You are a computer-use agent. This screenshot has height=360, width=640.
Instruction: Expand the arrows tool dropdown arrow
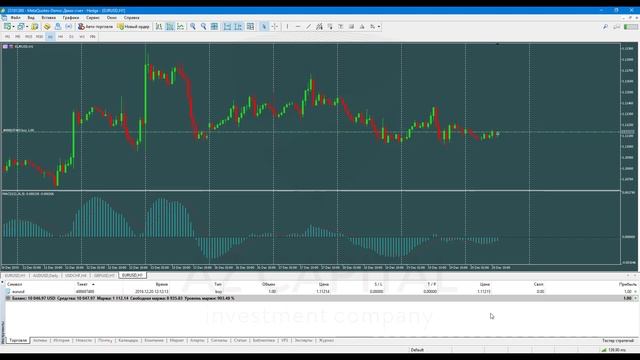click(379, 27)
